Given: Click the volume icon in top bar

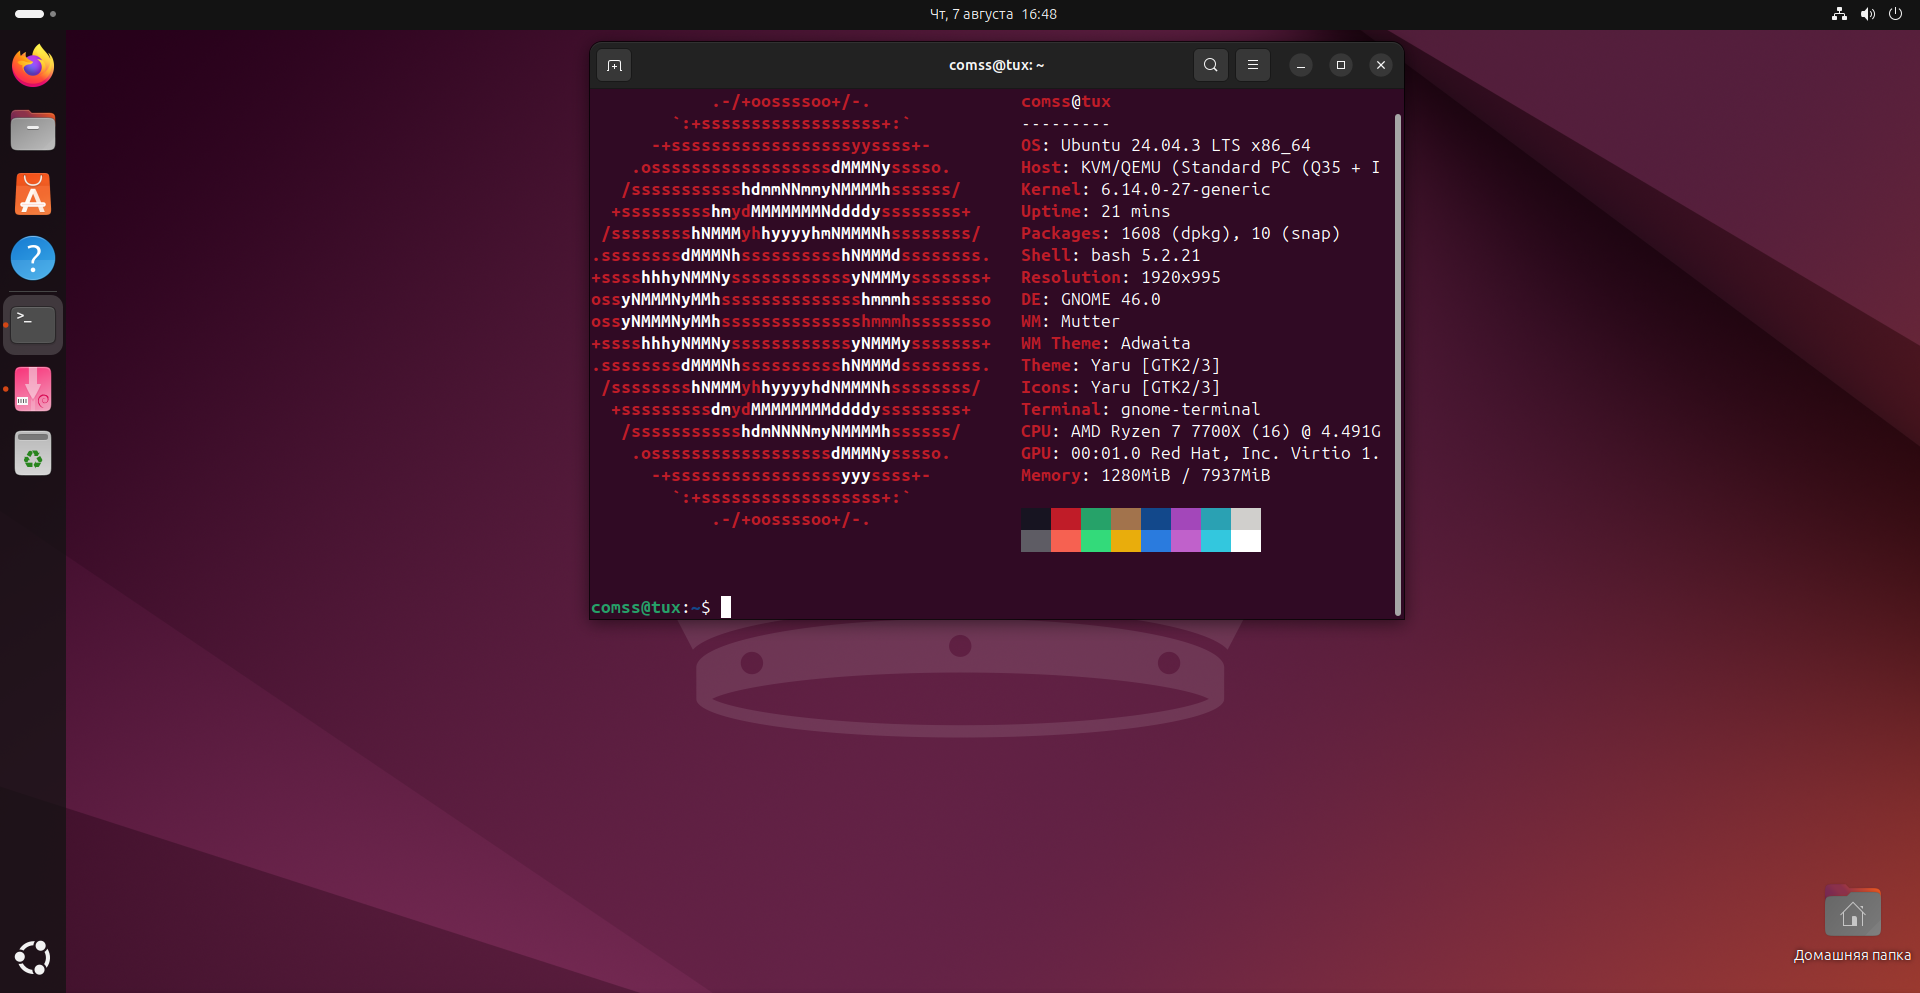Looking at the screenshot, I should [1867, 14].
